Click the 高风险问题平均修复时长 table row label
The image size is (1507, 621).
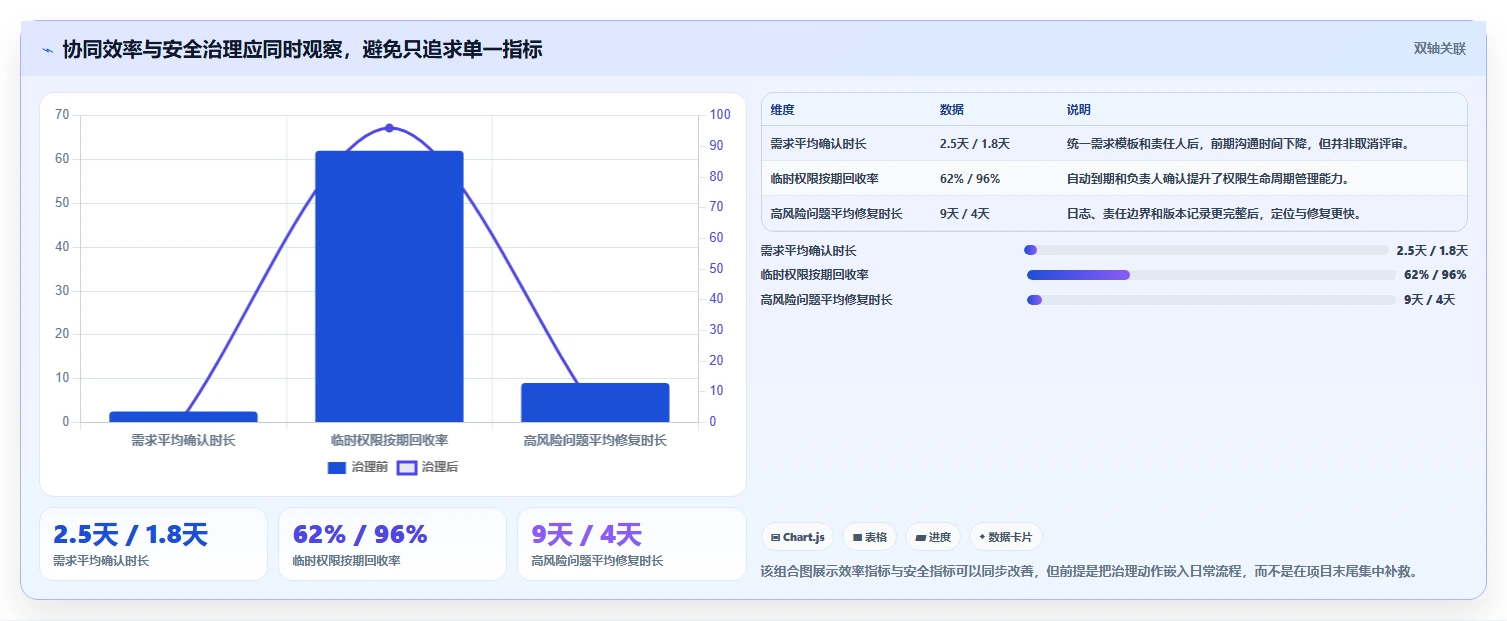tap(836, 214)
